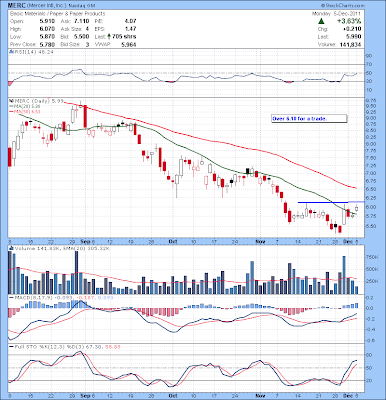Click the most recent candlestick on chart
386x400 pixels.
tap(356, 208)
